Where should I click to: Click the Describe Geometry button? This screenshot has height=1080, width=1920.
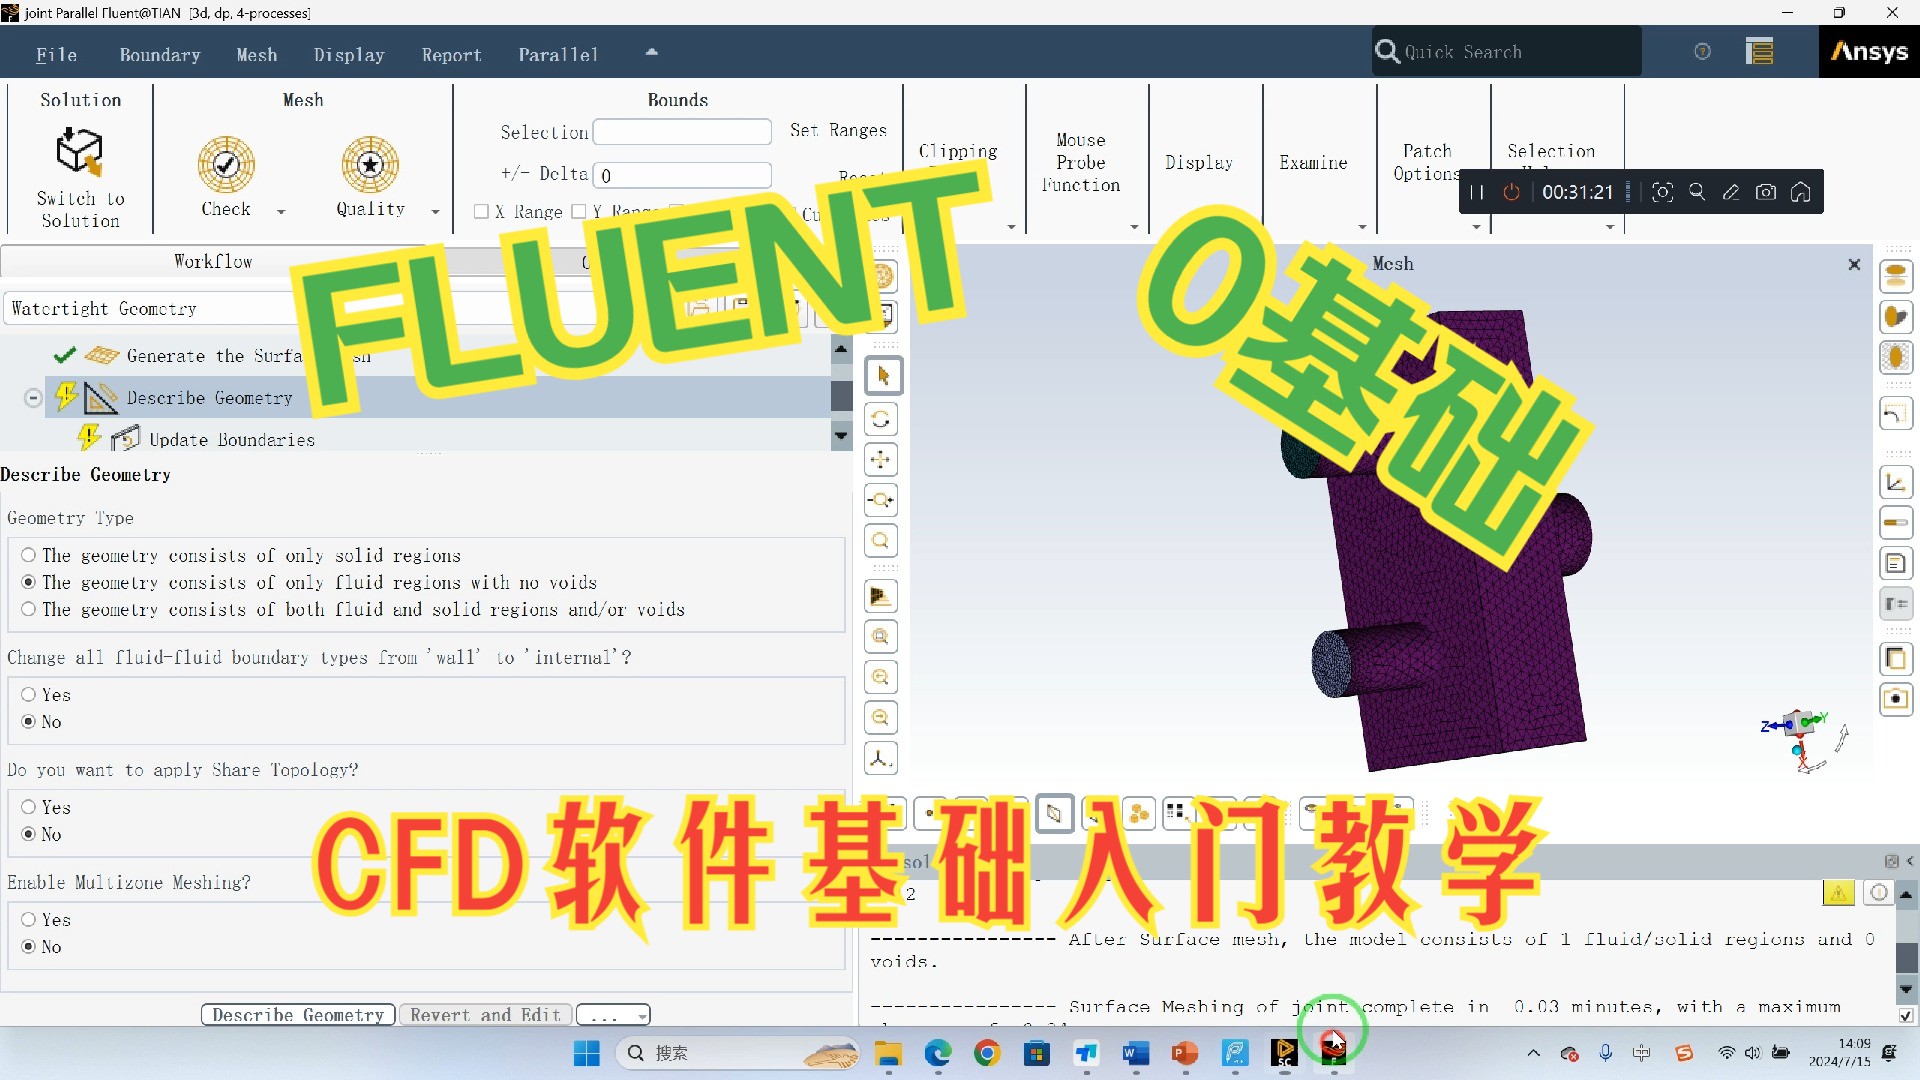tap(296, 1014)
